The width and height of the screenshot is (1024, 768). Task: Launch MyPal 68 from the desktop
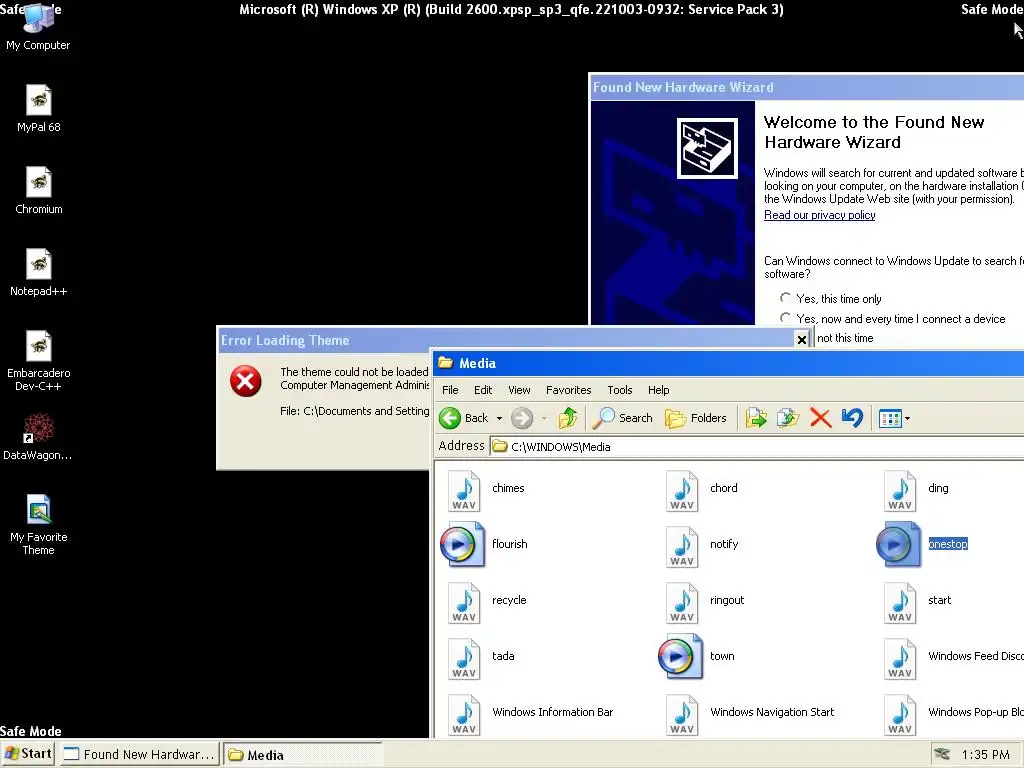39,108
